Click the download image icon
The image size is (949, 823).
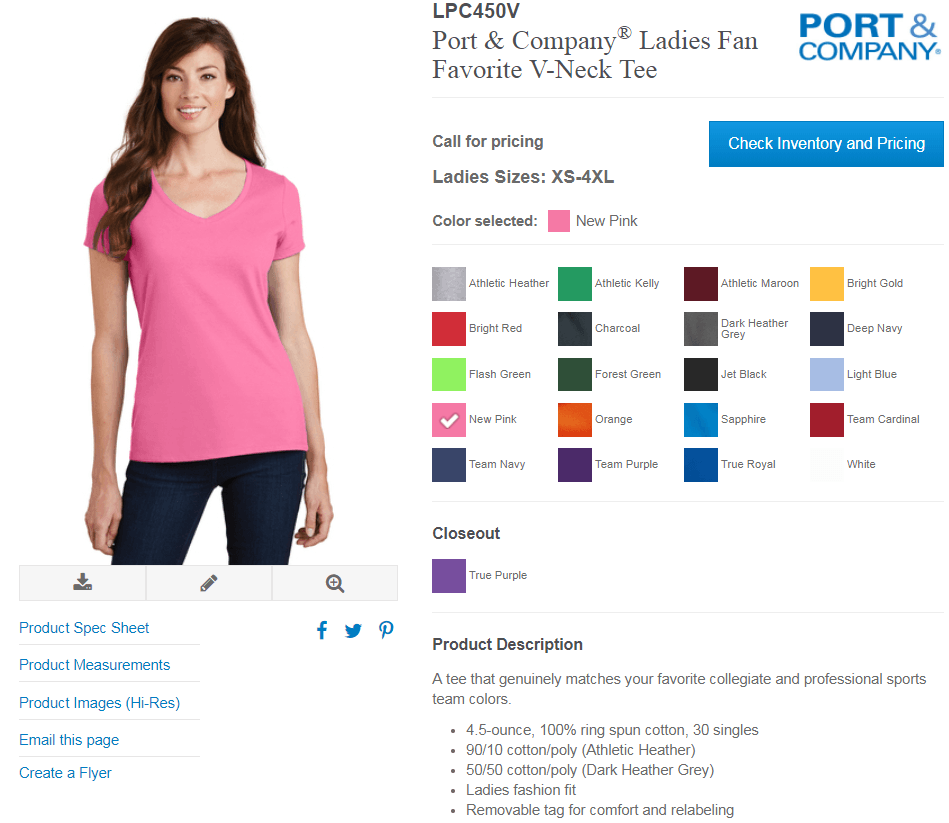pos(82,583)
